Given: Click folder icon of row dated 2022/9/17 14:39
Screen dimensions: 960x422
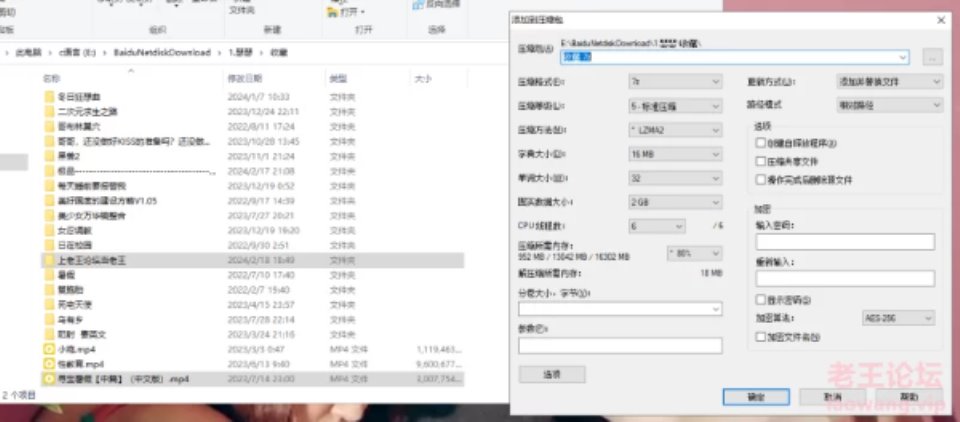Looking at the screenshot, I should click(50, 201).
